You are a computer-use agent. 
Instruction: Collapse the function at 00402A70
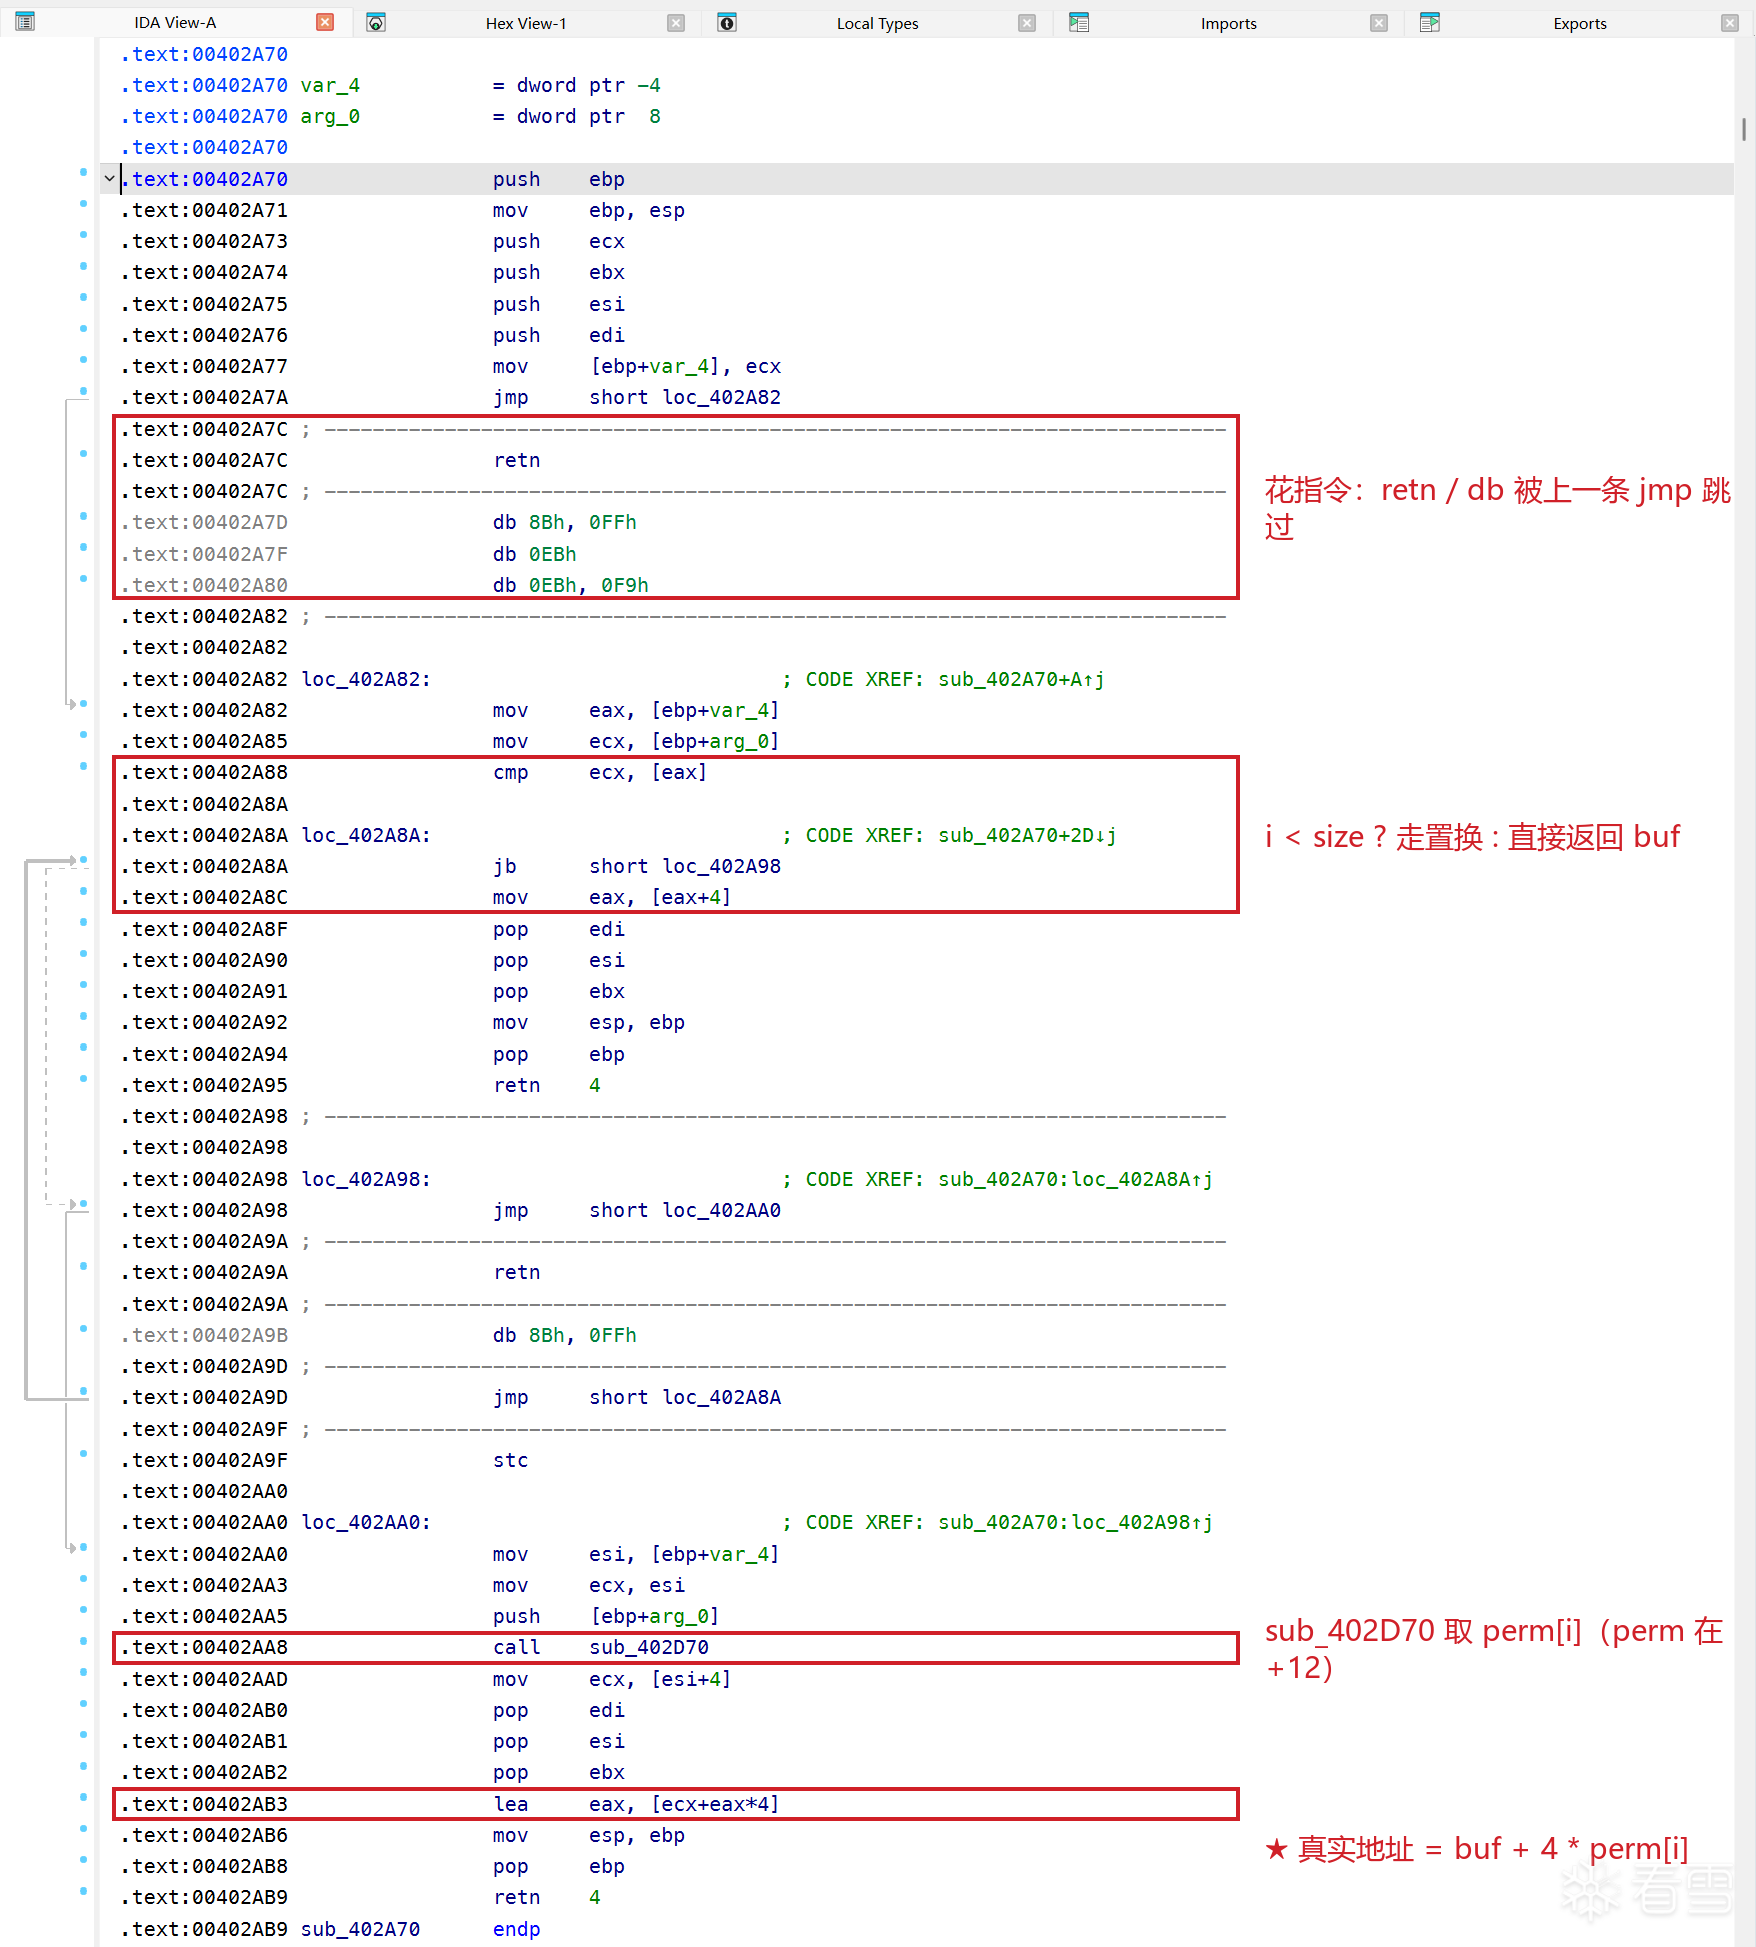(x=109, y=179)
